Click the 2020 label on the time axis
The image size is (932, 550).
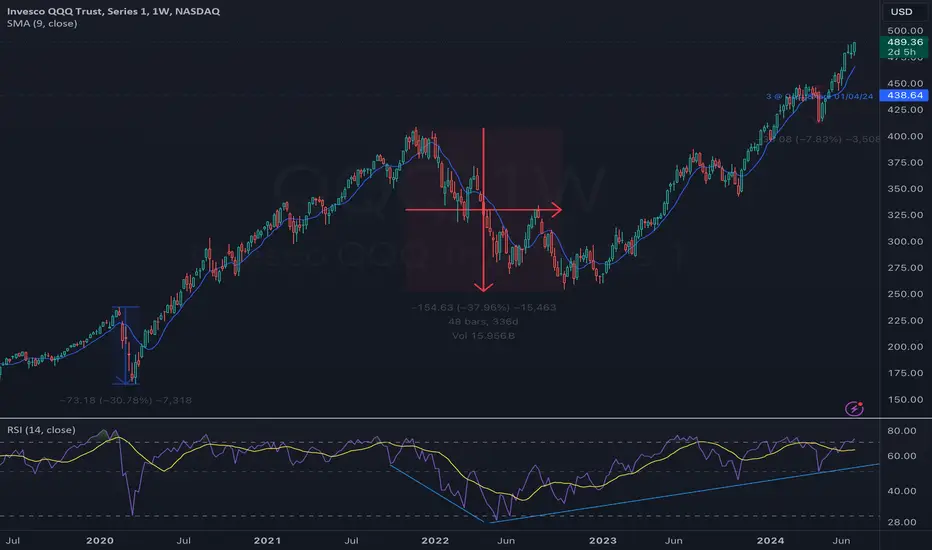coord(100,540)
